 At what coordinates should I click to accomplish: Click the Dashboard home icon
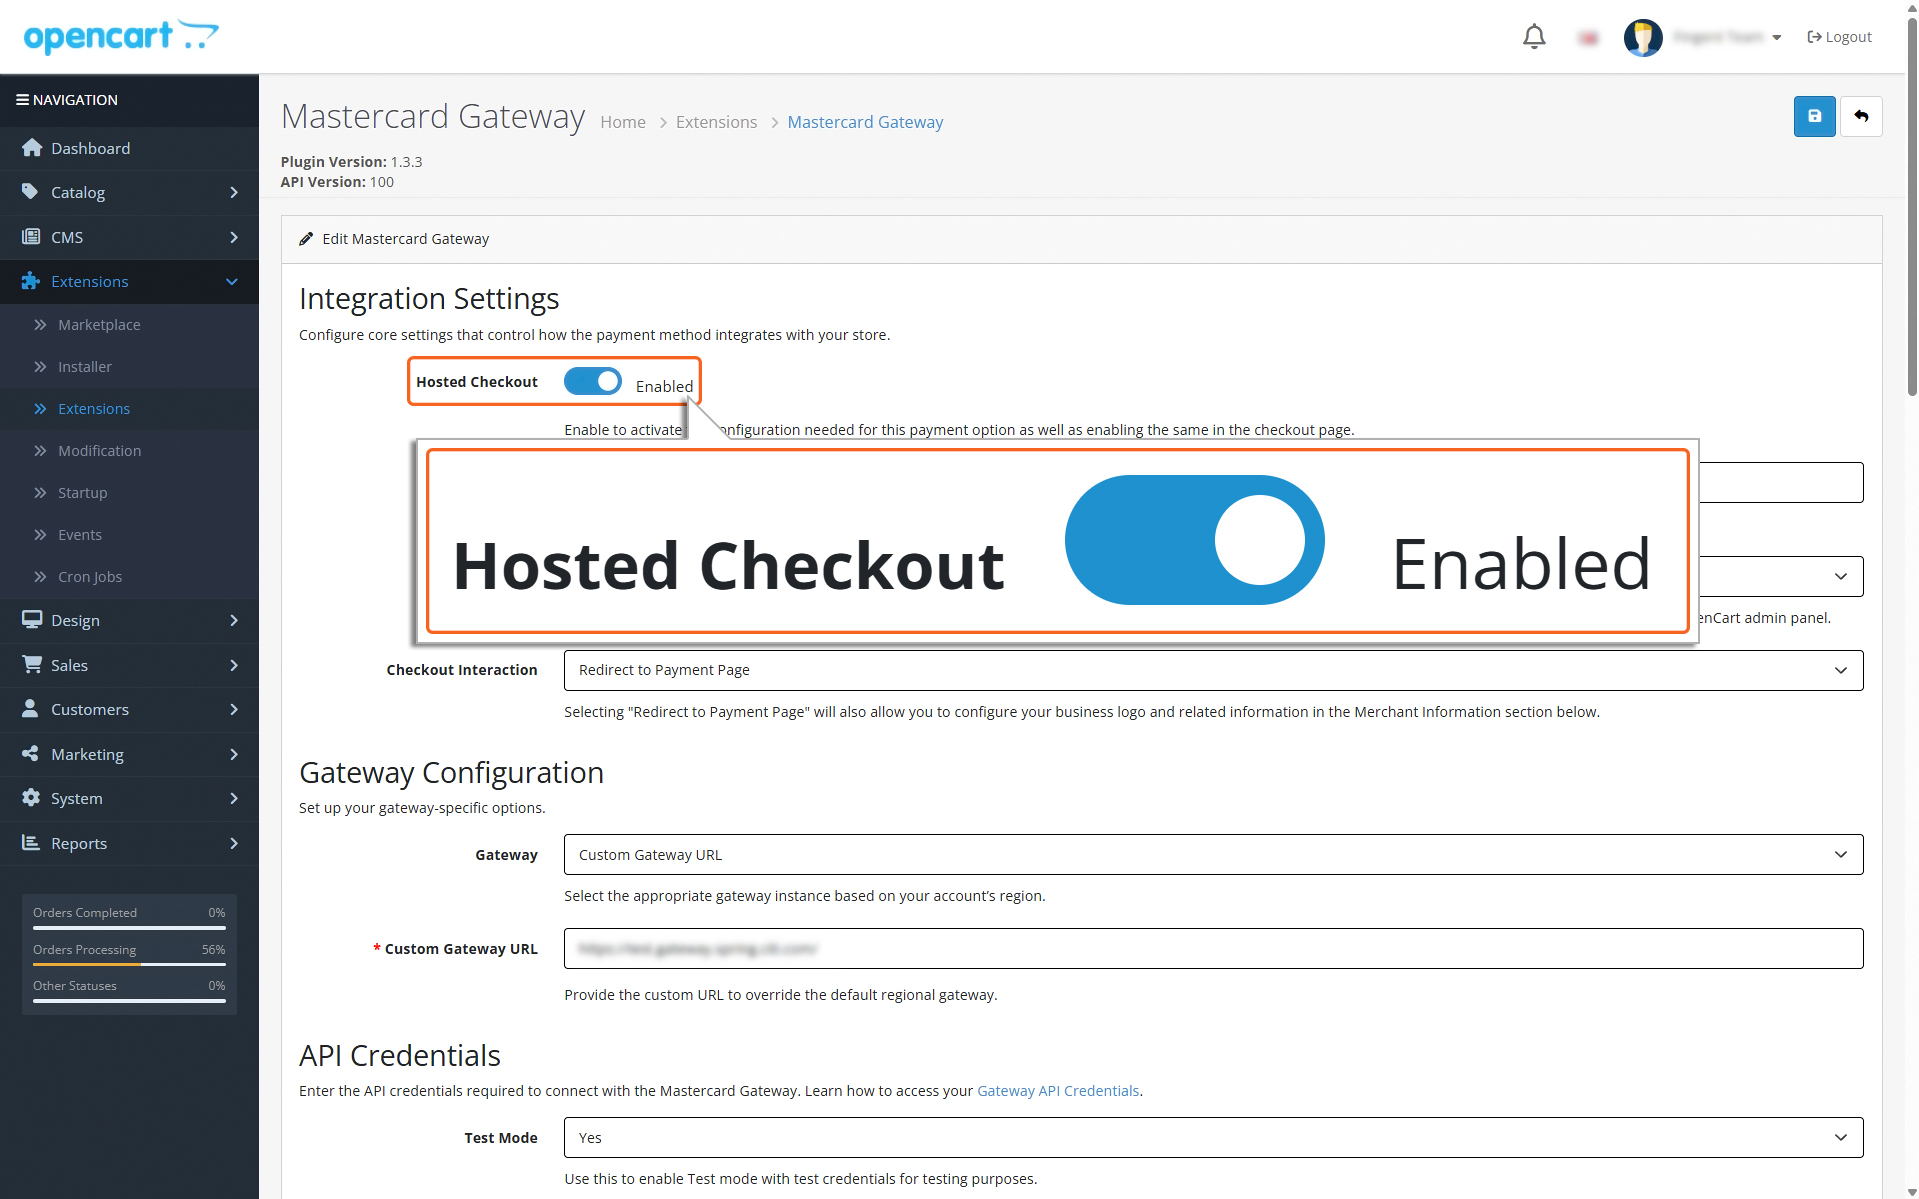pos(32,148)
